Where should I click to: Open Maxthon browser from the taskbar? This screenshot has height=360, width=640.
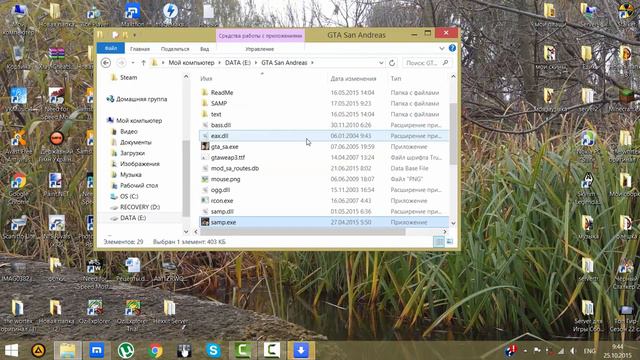97,351
